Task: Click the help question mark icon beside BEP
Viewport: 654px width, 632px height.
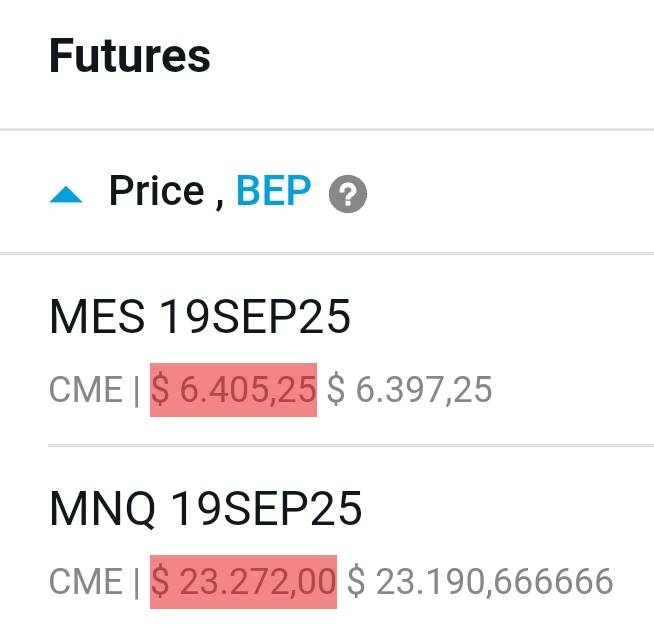Action: pyautogui.click(x=347, y=194)
